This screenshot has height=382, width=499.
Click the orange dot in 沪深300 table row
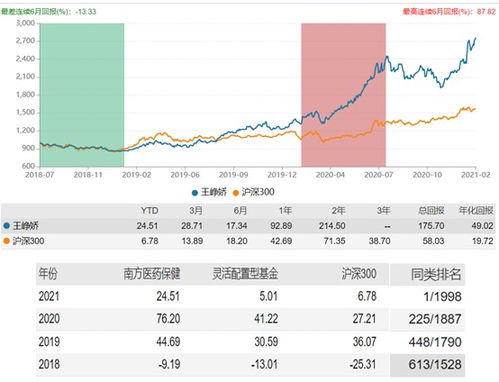[6, 241]
